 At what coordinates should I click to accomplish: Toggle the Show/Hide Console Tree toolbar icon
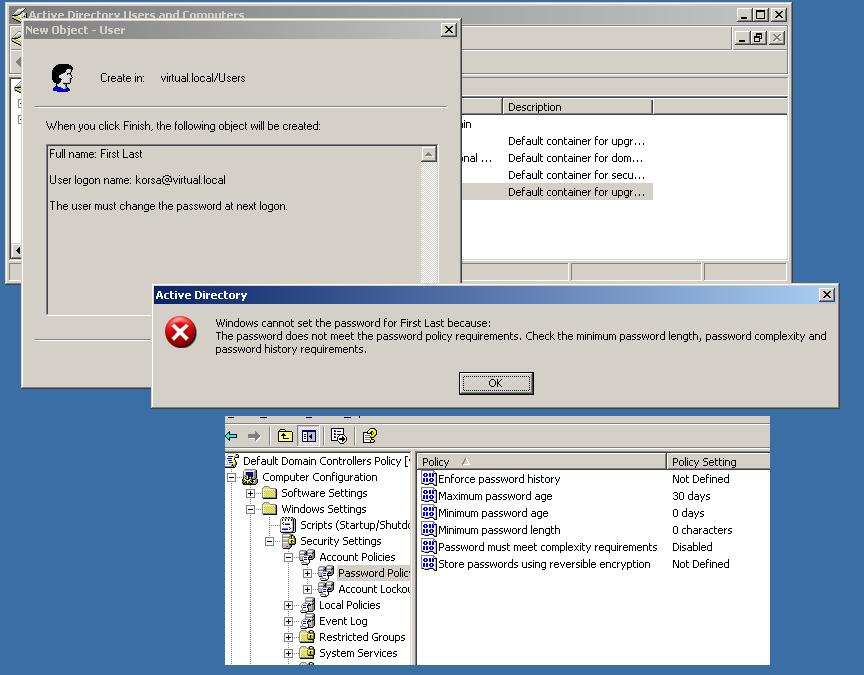[x=309, y=436]
